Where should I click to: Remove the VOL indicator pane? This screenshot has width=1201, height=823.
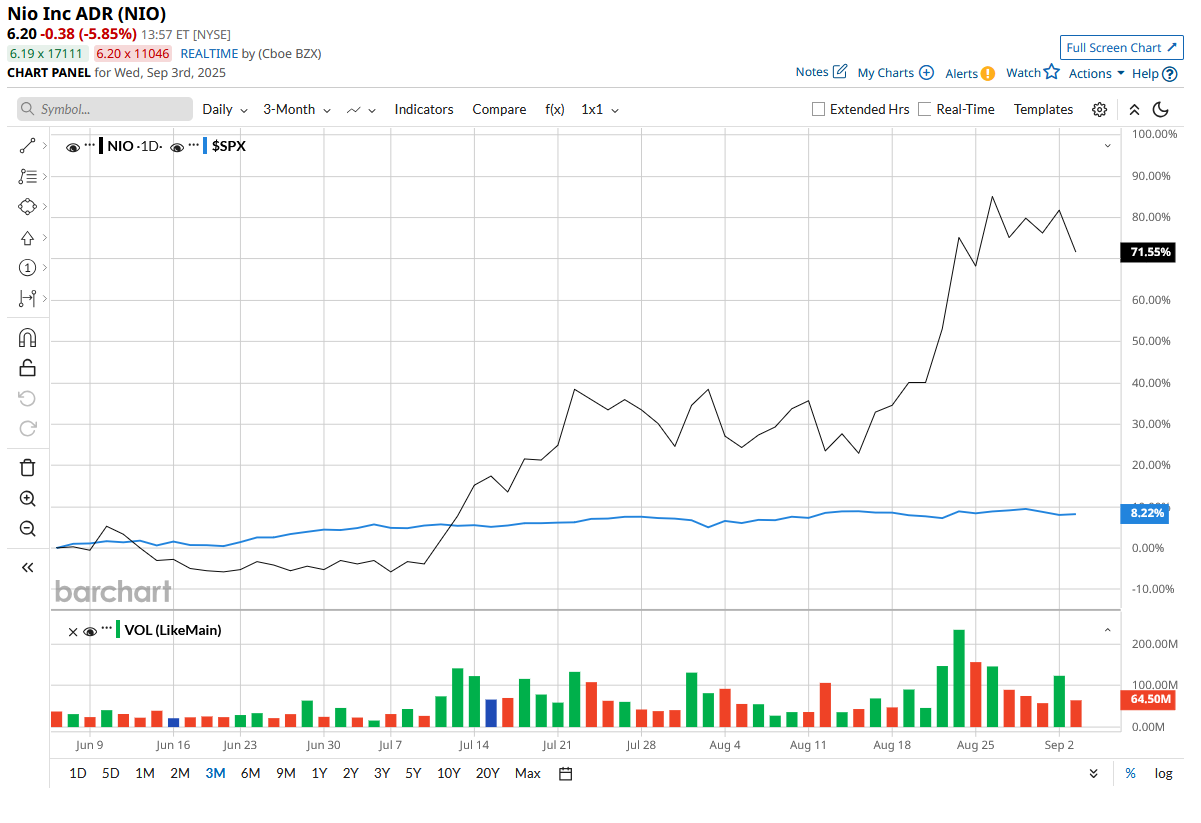(x=73, y=632)
